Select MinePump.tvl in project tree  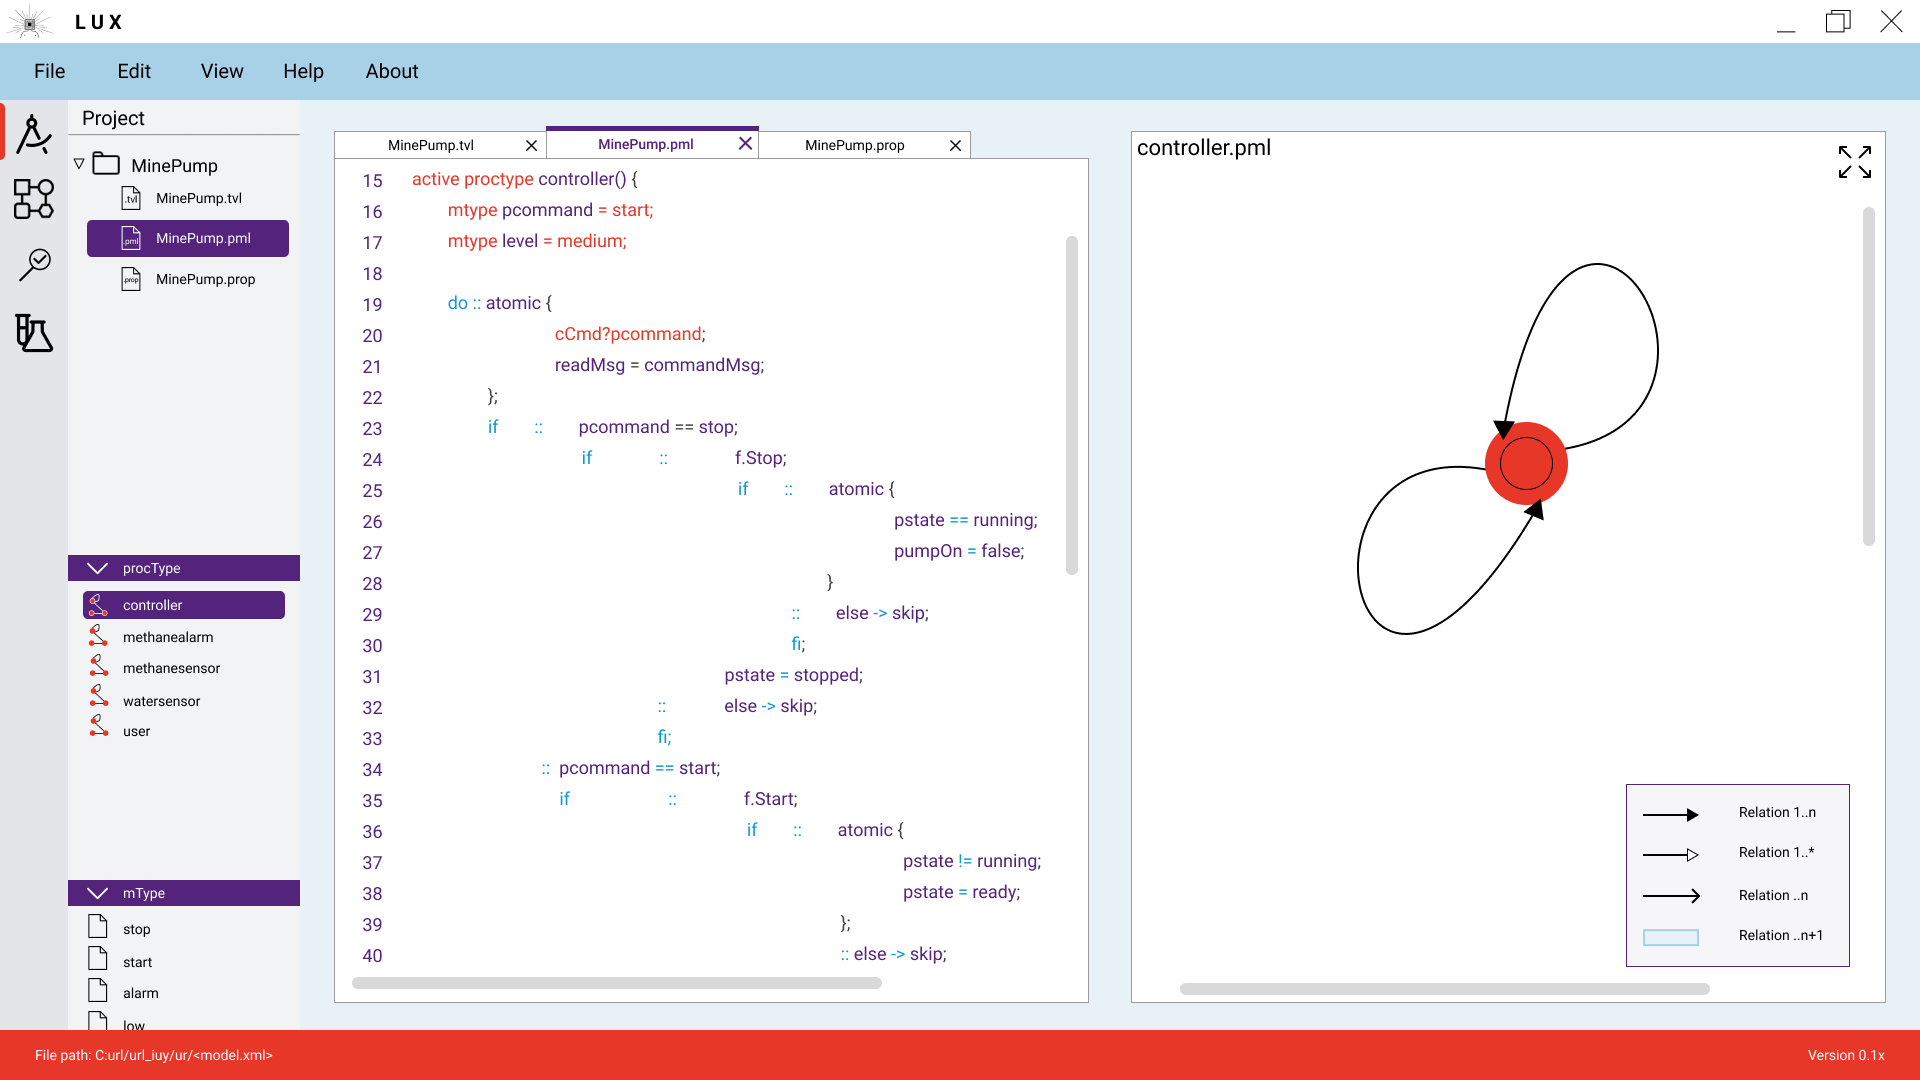pos(199,198)
